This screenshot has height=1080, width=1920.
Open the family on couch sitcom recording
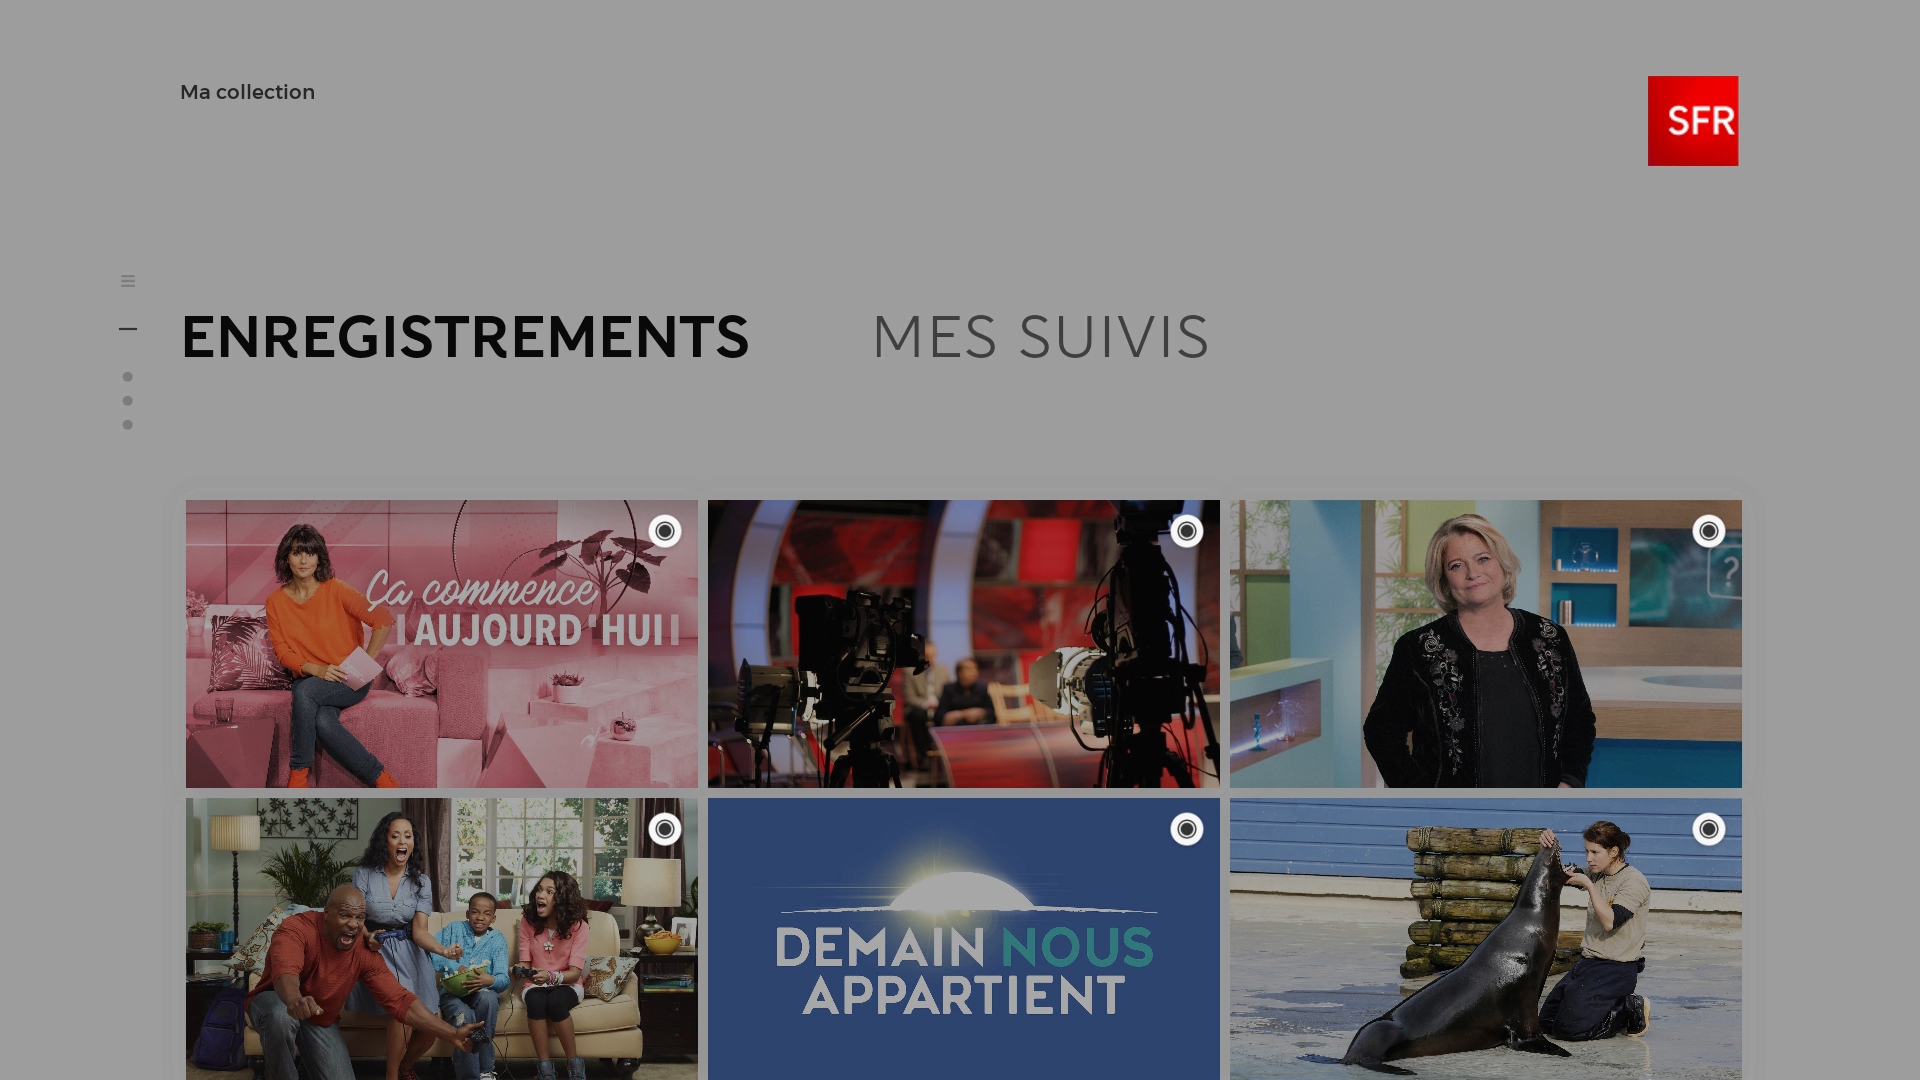click(x=442, y=939)
